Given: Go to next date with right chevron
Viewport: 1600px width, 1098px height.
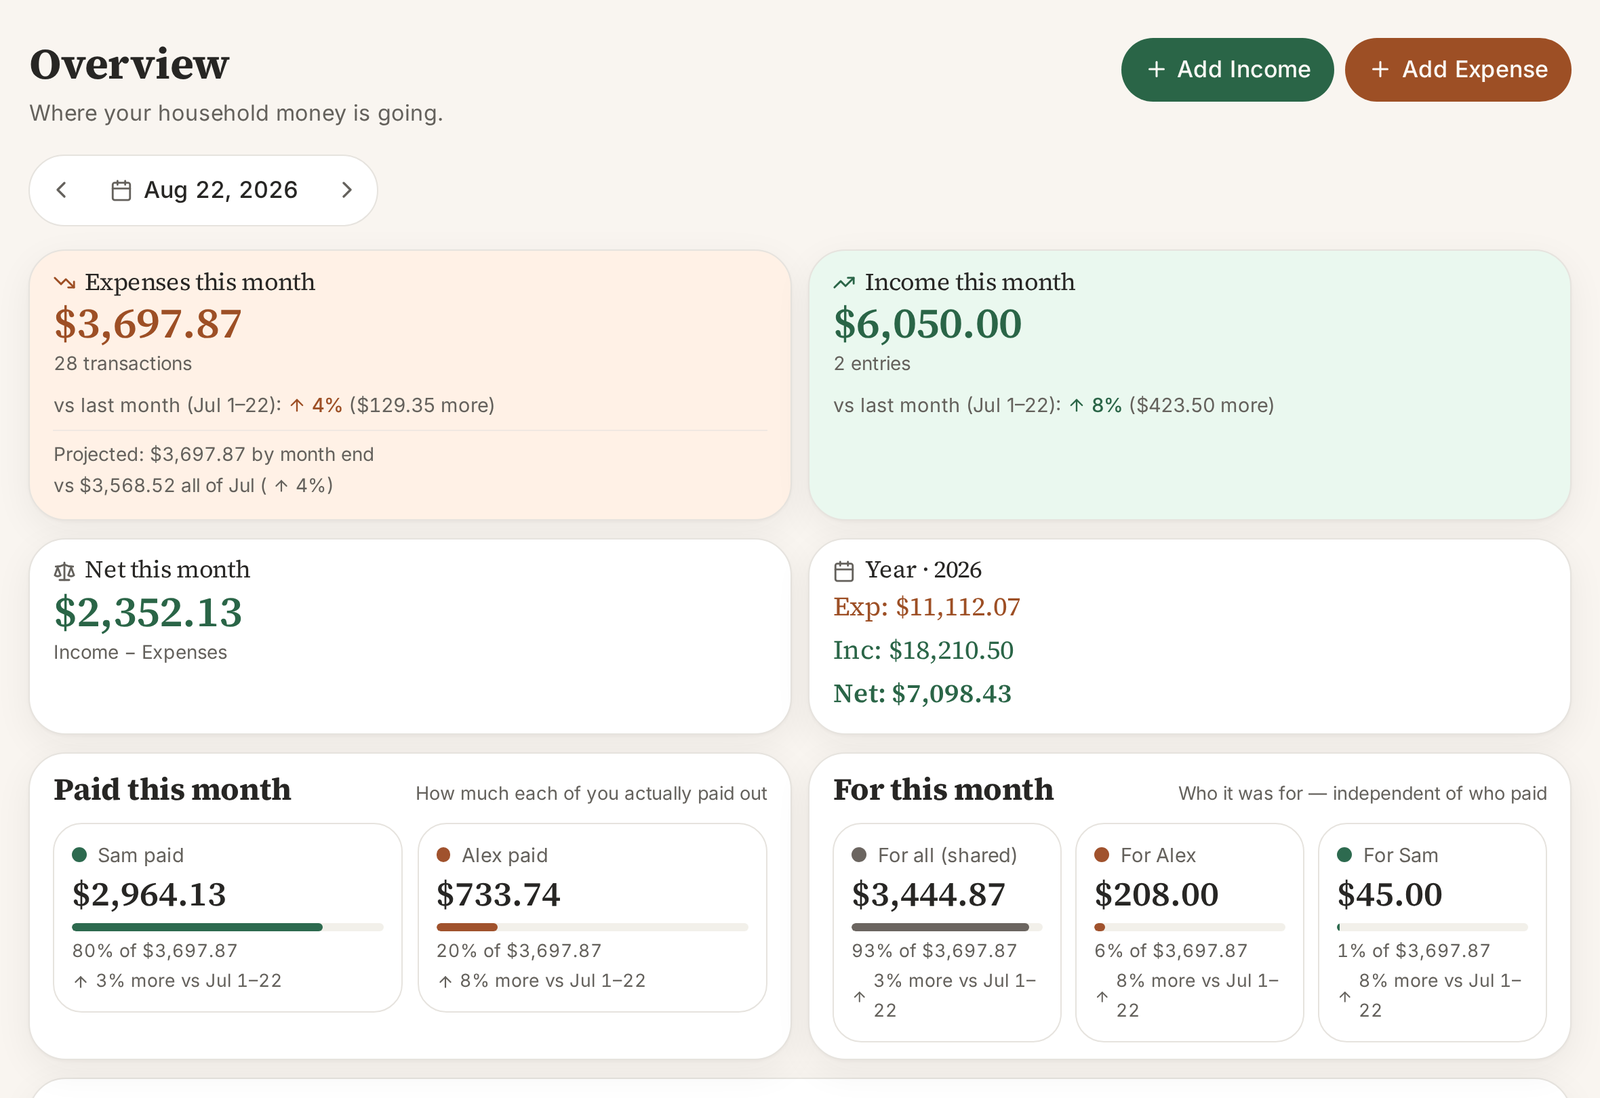Looking at the screenshot, I should (x=347, y=190).
